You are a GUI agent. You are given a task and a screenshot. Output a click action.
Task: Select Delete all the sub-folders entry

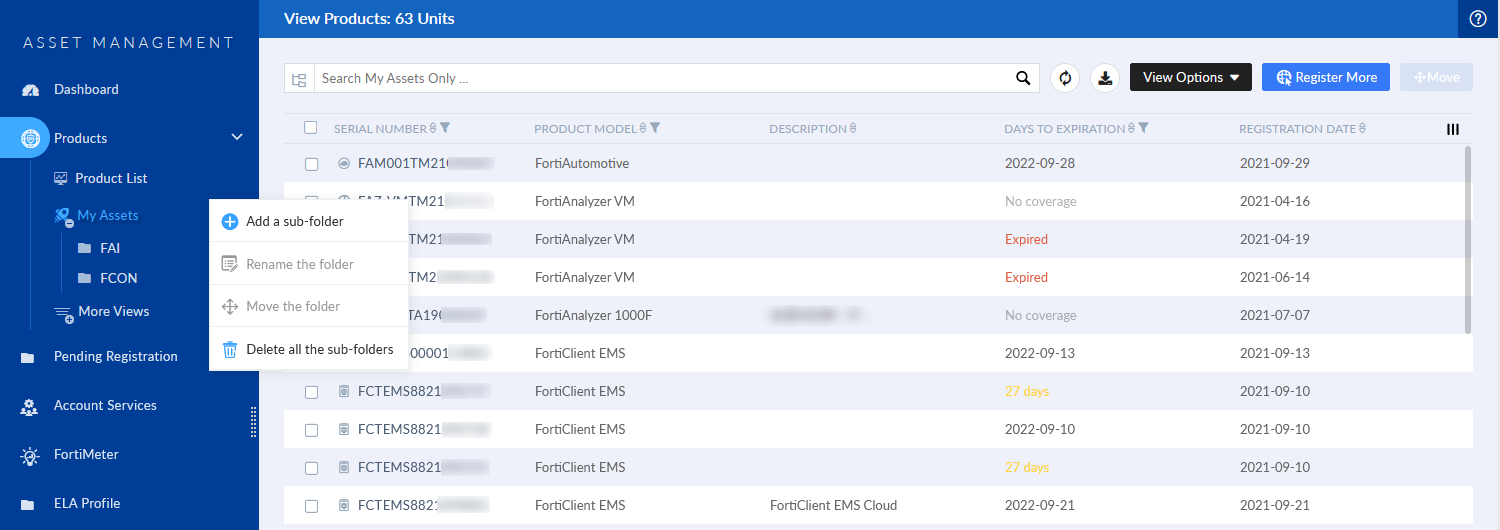[309, 350]
